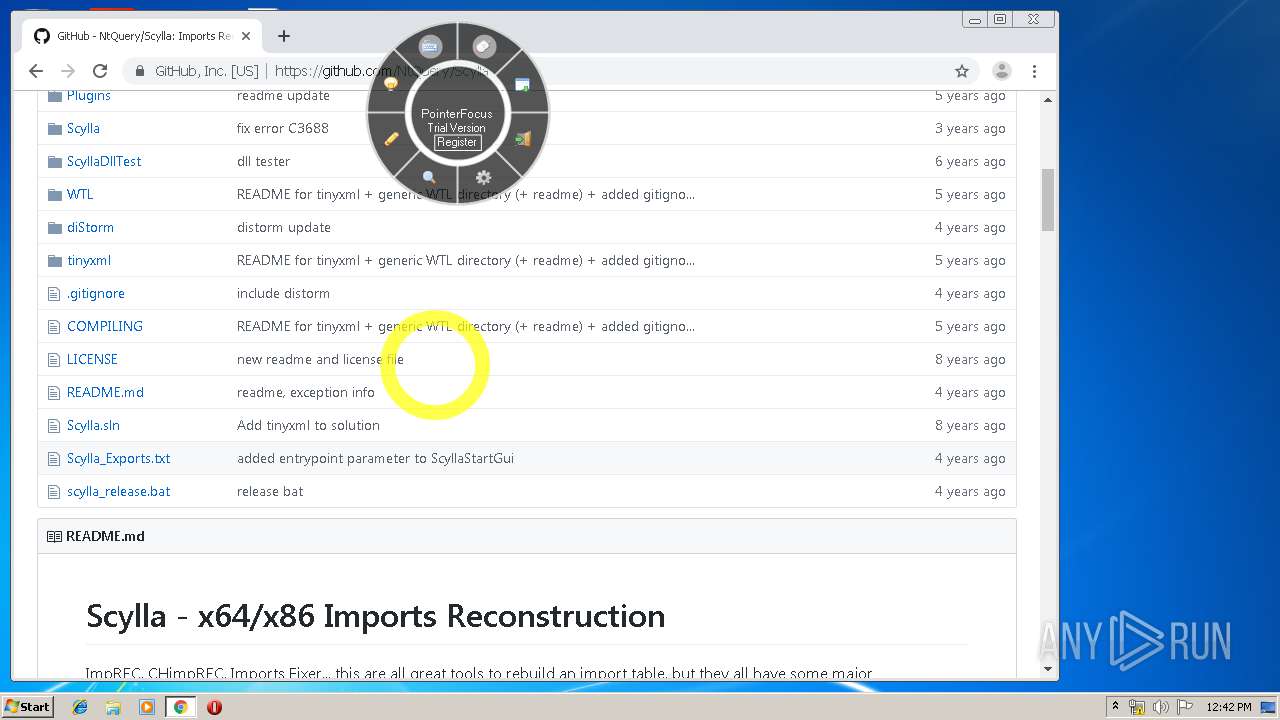
Task: Open the ScyllaDllTest folder
Action: click(x=104, y=161)
